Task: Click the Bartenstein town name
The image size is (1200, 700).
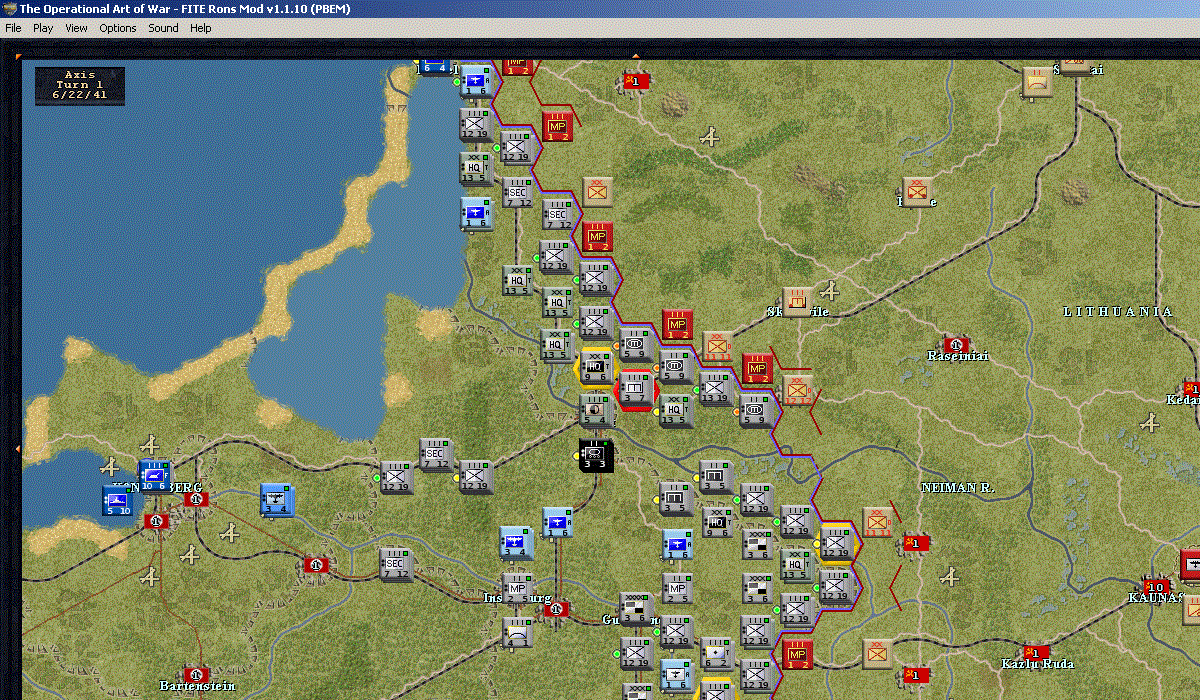Action: (x=197, y=686)
